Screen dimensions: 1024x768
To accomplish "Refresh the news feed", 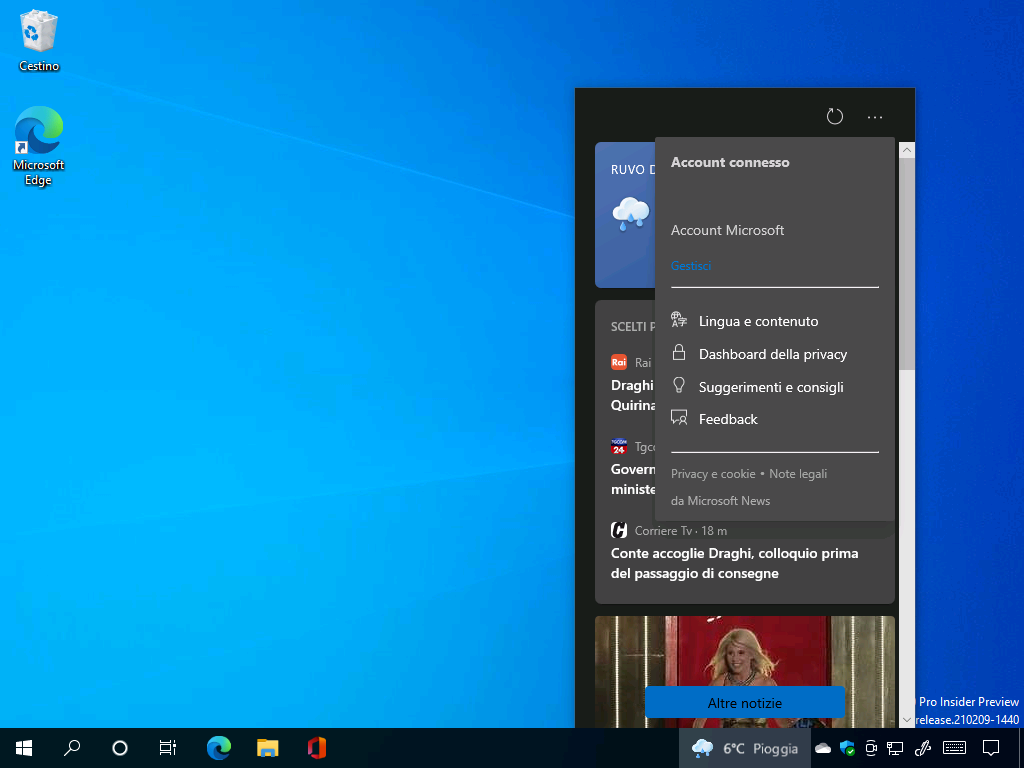I will pos(835,116).
